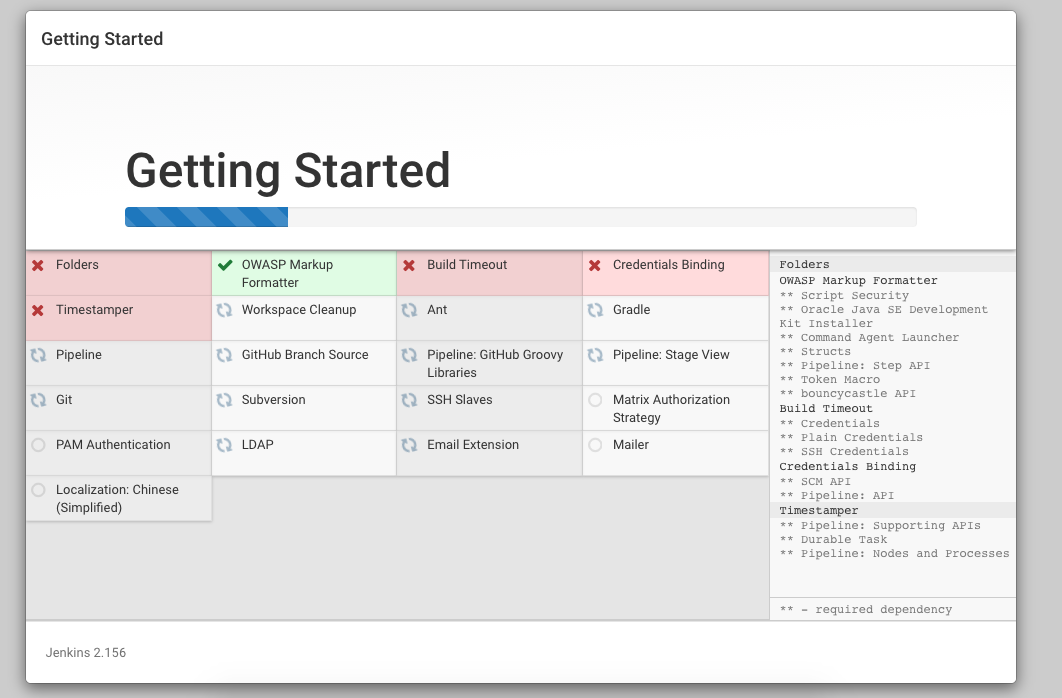Click the red X icon beside Build Timeout

409,265
